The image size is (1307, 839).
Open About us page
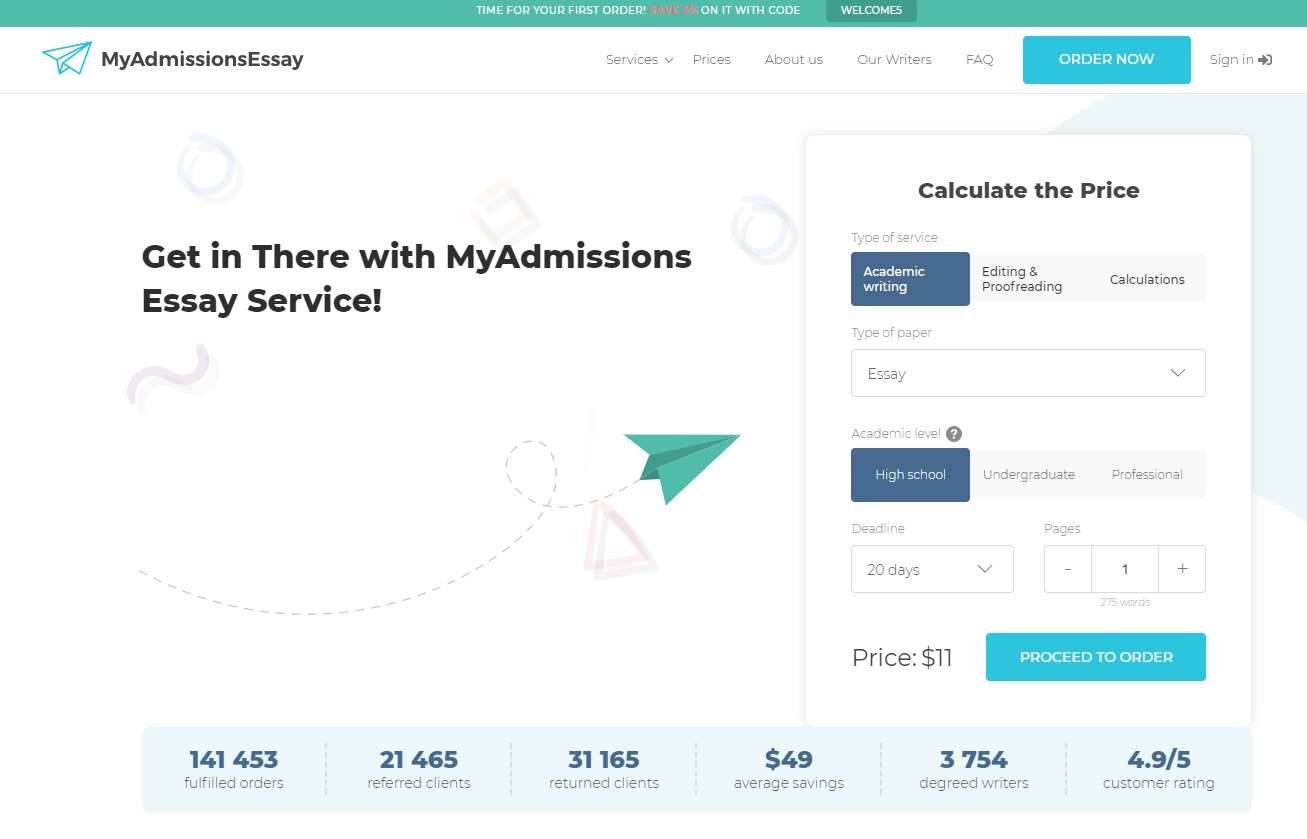point(794,60)
